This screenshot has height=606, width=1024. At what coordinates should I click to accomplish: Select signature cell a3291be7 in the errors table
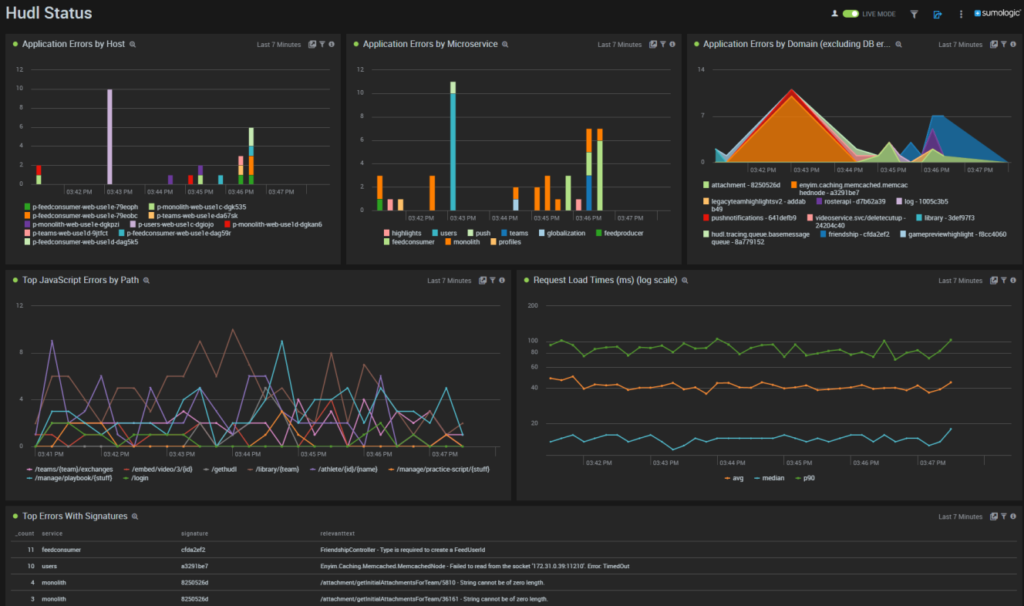tap(195, 566)
